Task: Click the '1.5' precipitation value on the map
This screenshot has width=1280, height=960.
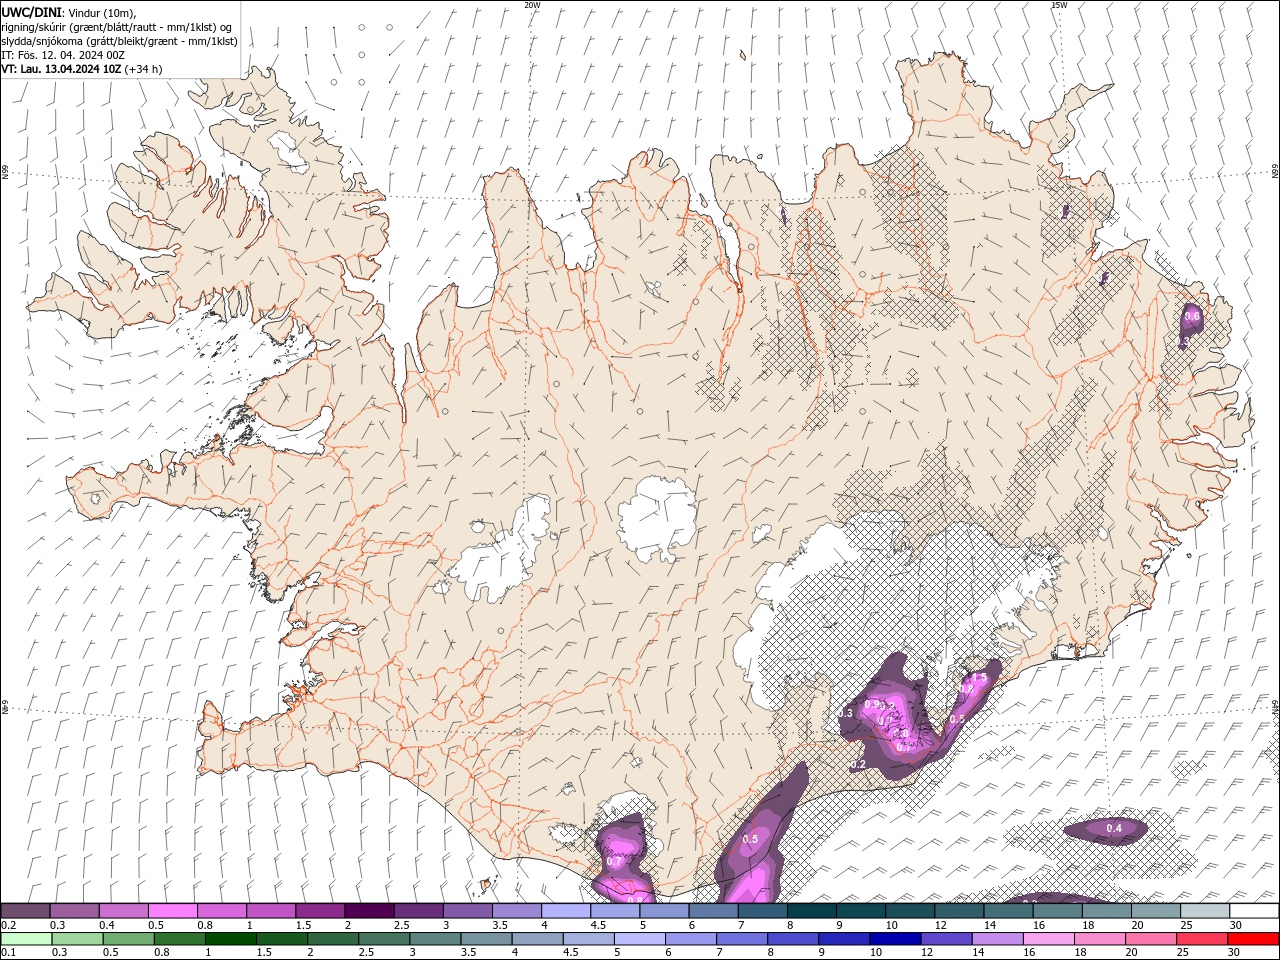Action: click(x=979, y=677)
